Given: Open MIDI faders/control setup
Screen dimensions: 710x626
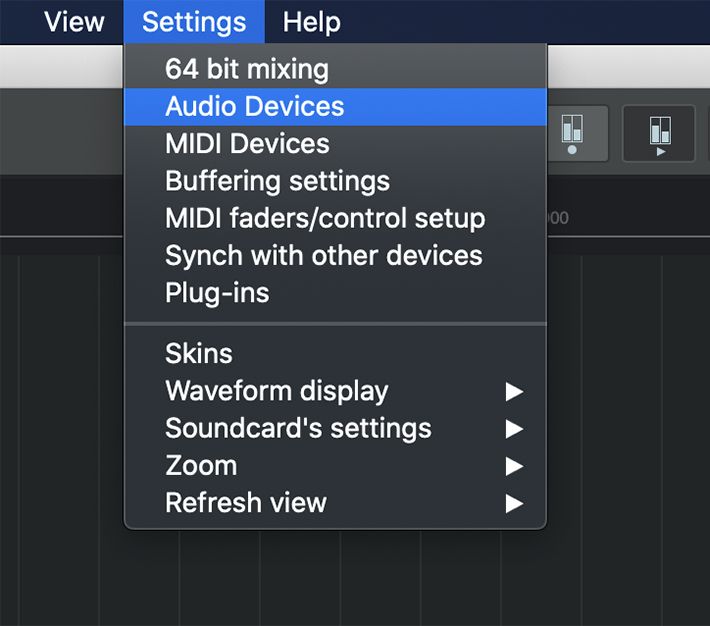Looking at the screenshot, I should point(335,218).
